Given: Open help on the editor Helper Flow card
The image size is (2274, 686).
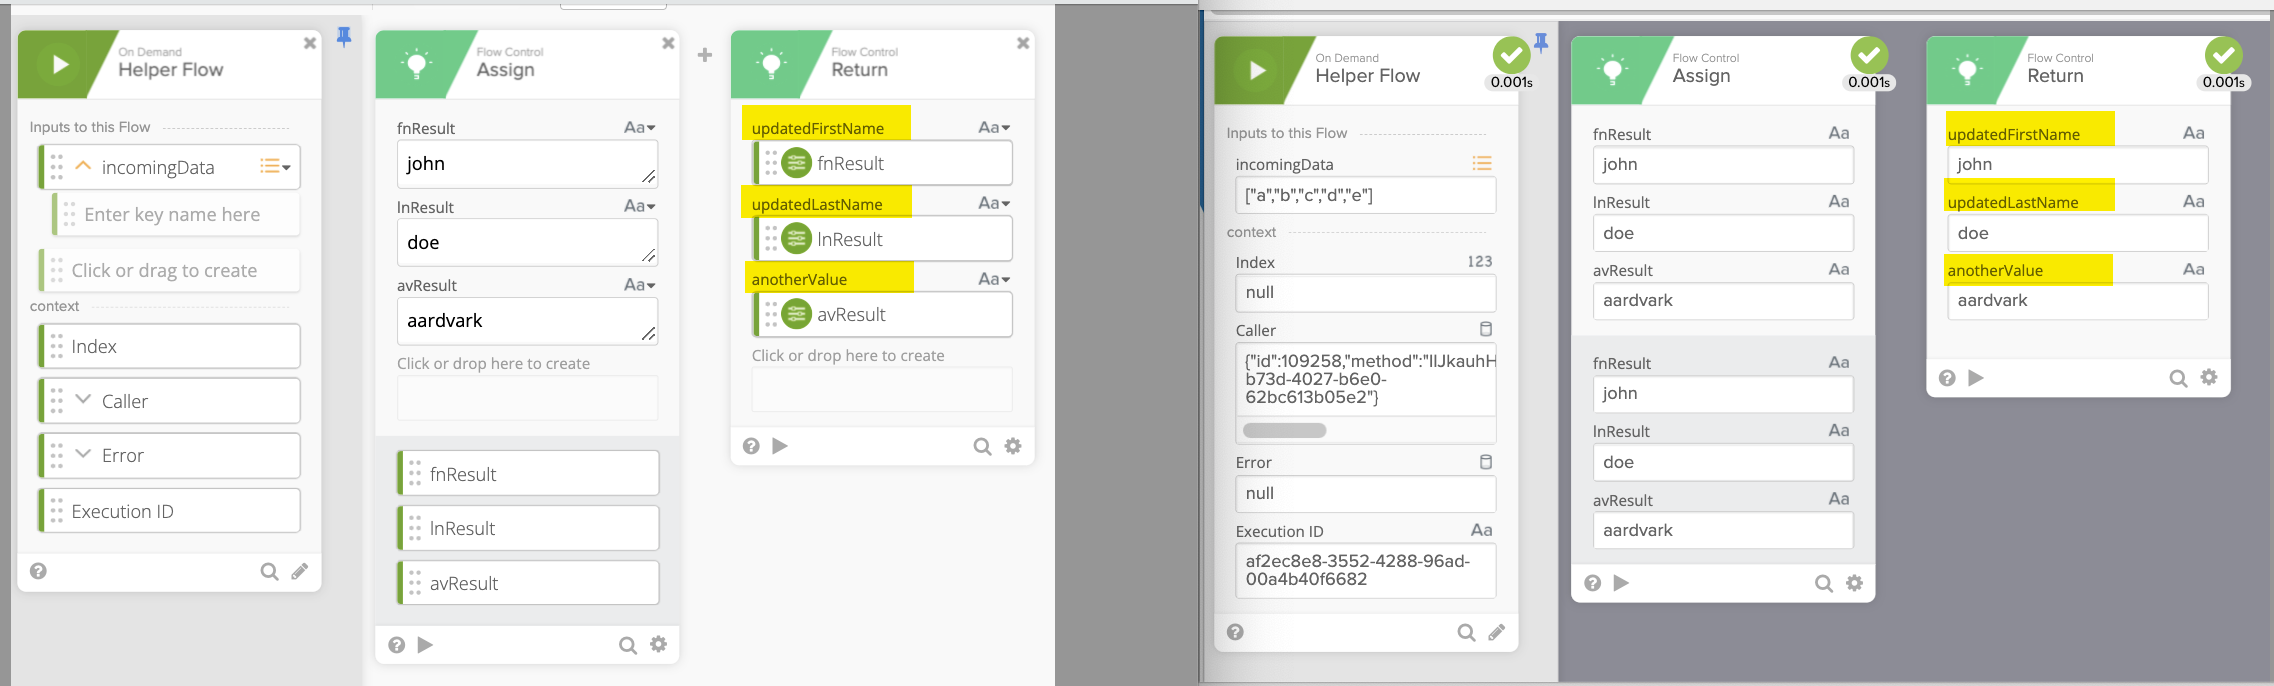Looking at the screenshot, I should pyautogui.click(x=38, y=571).
